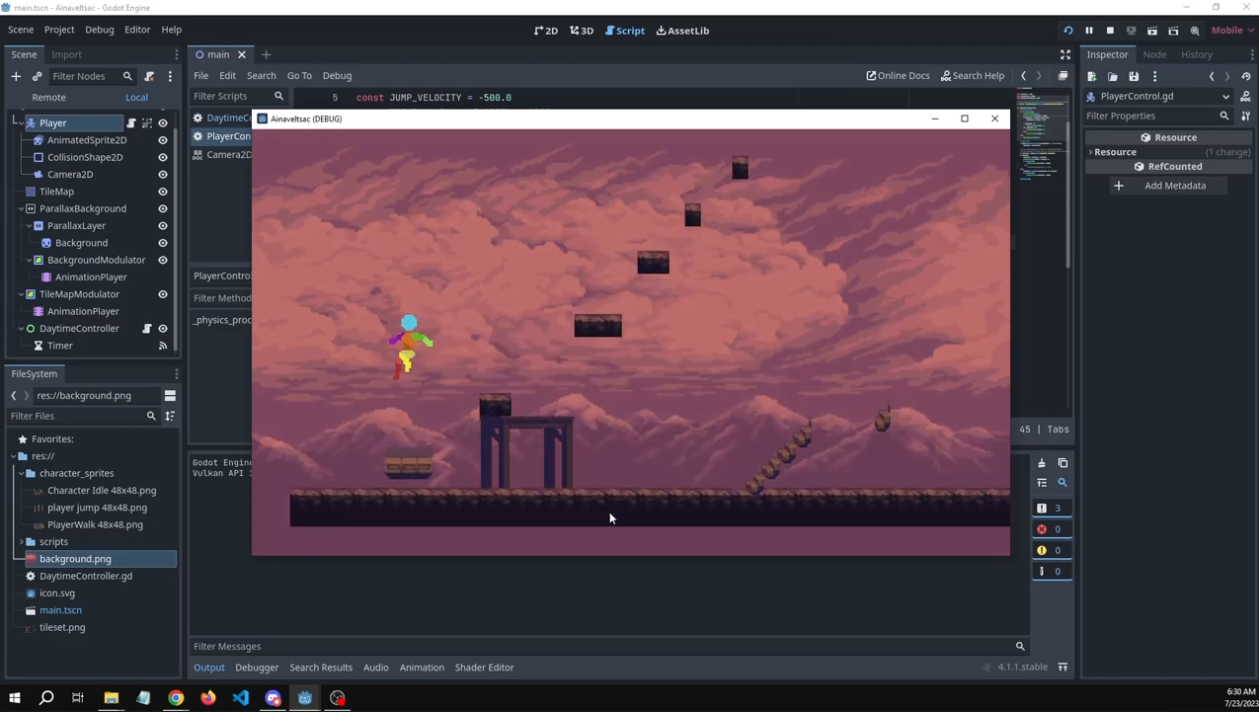
Task: Open the Online Docs
Action: (898, 75)
